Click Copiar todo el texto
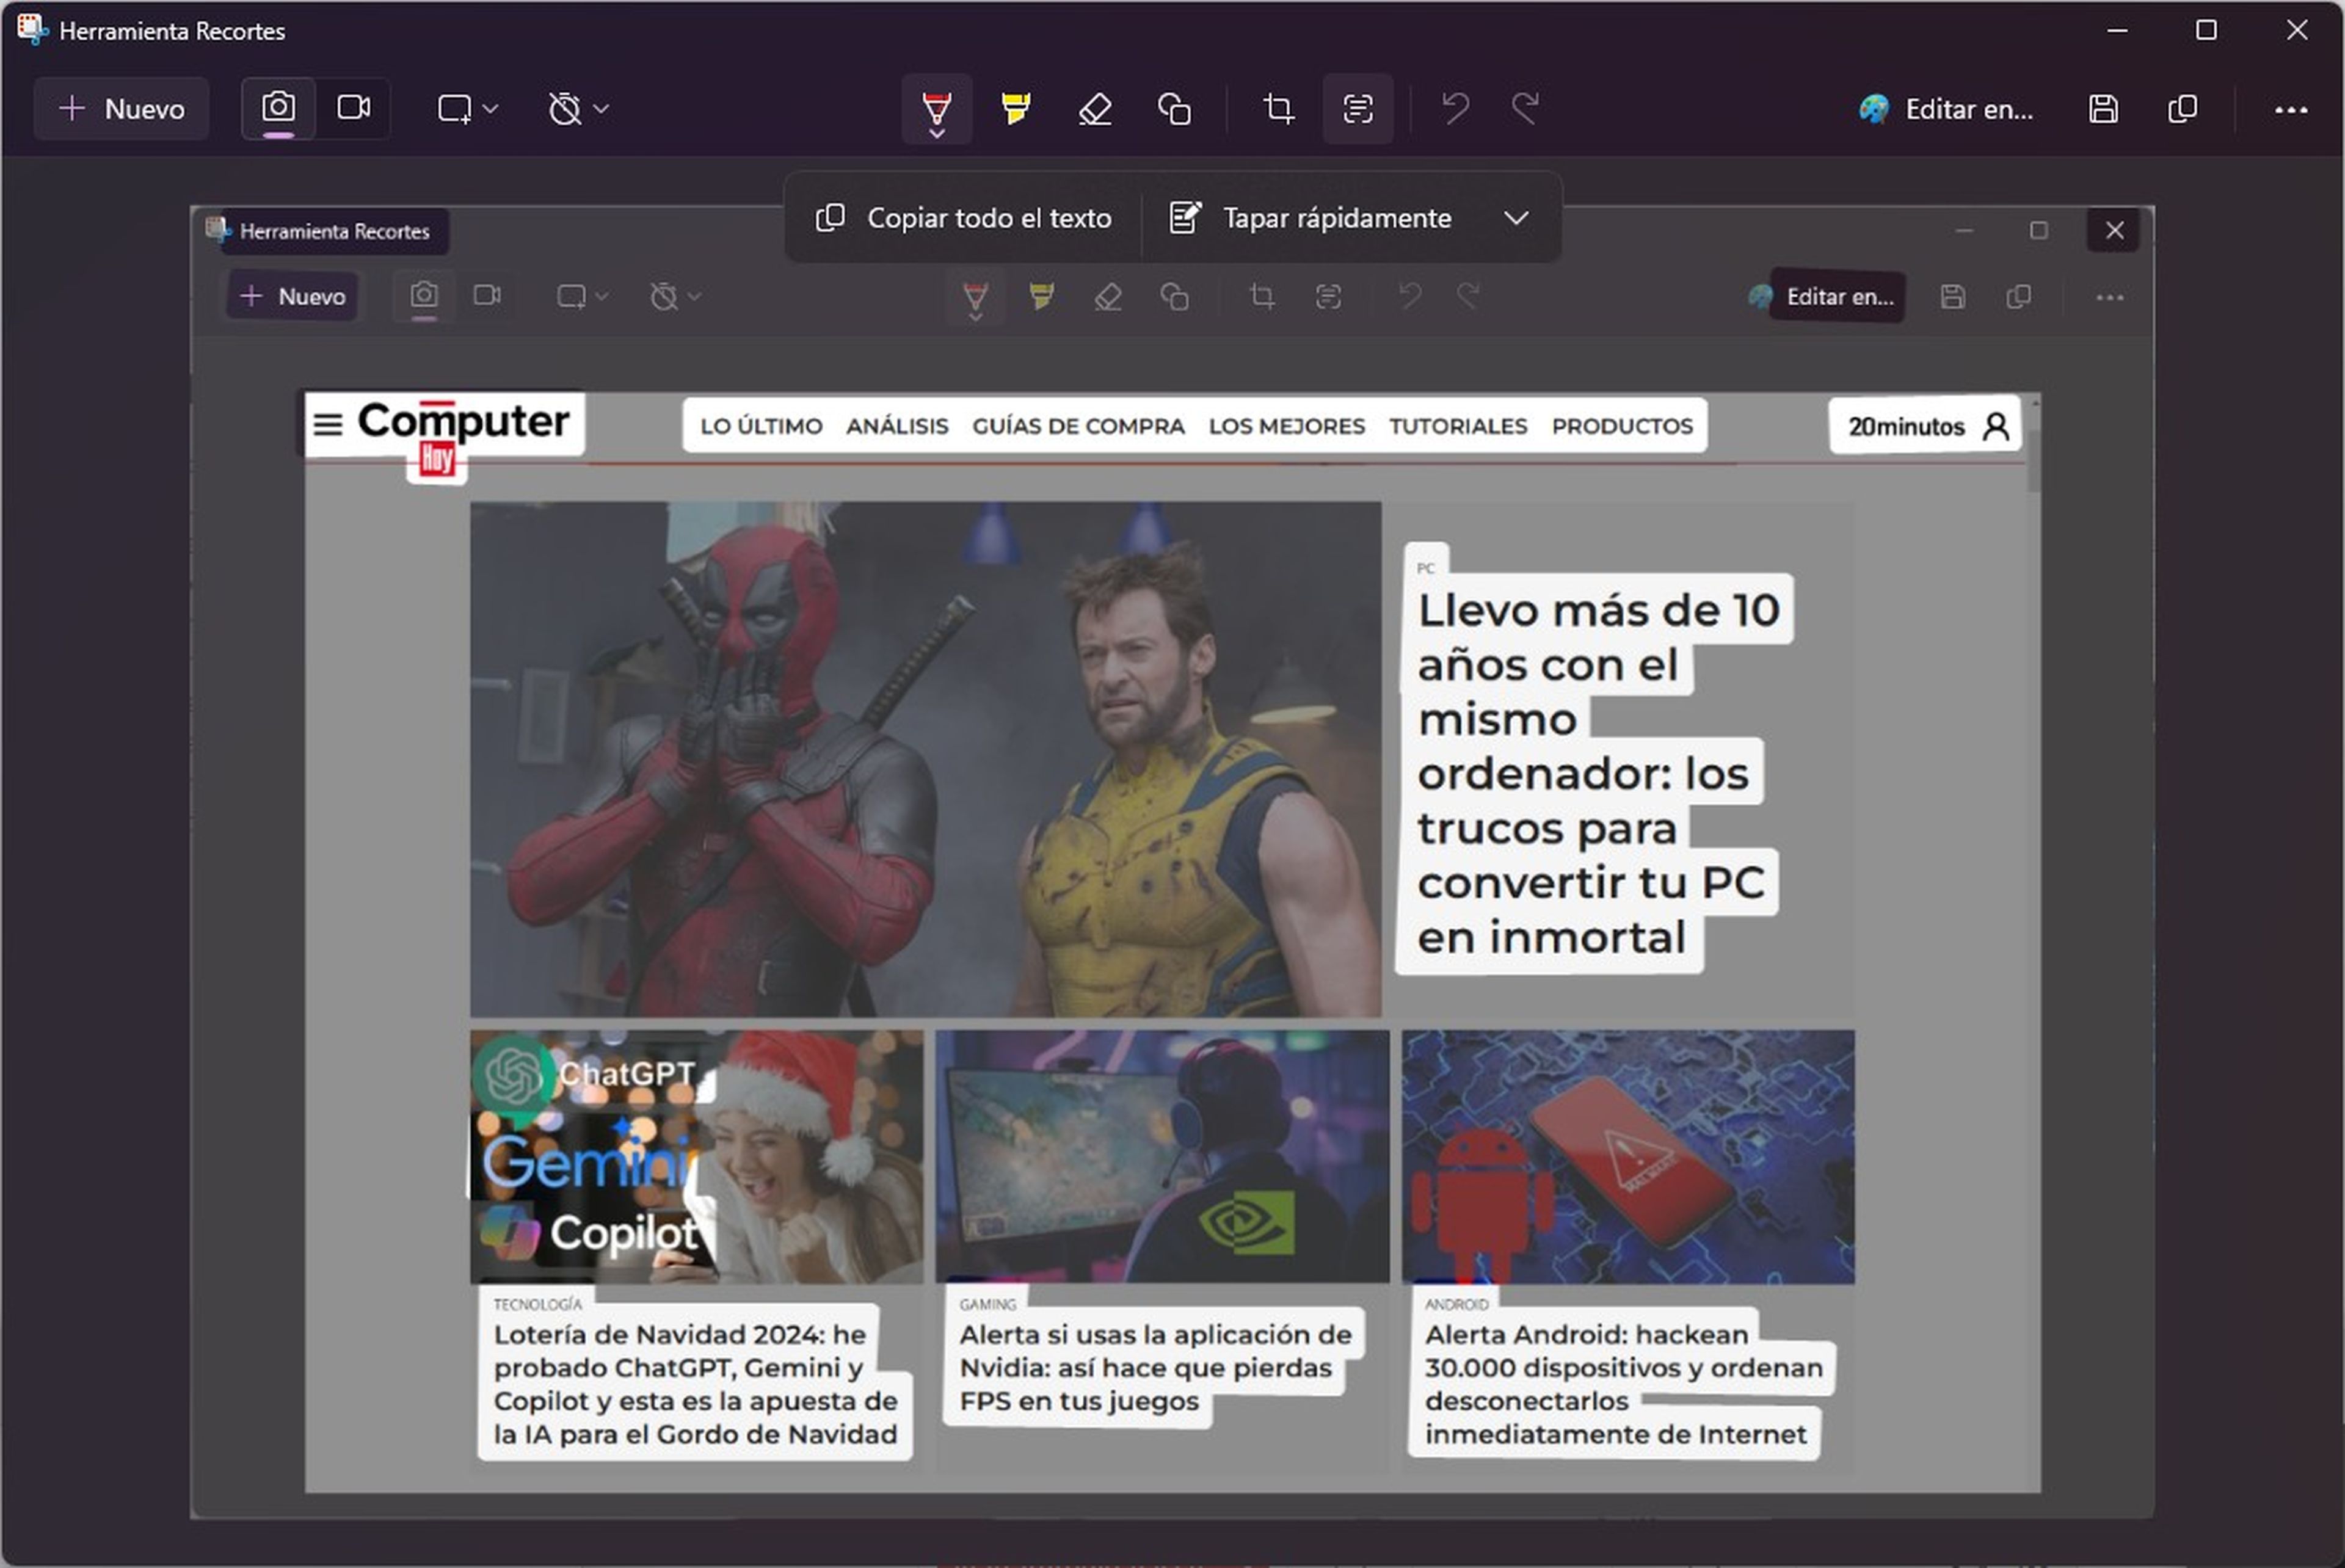This screenshot has width=2345, height=1568. (x=964, y=217)
